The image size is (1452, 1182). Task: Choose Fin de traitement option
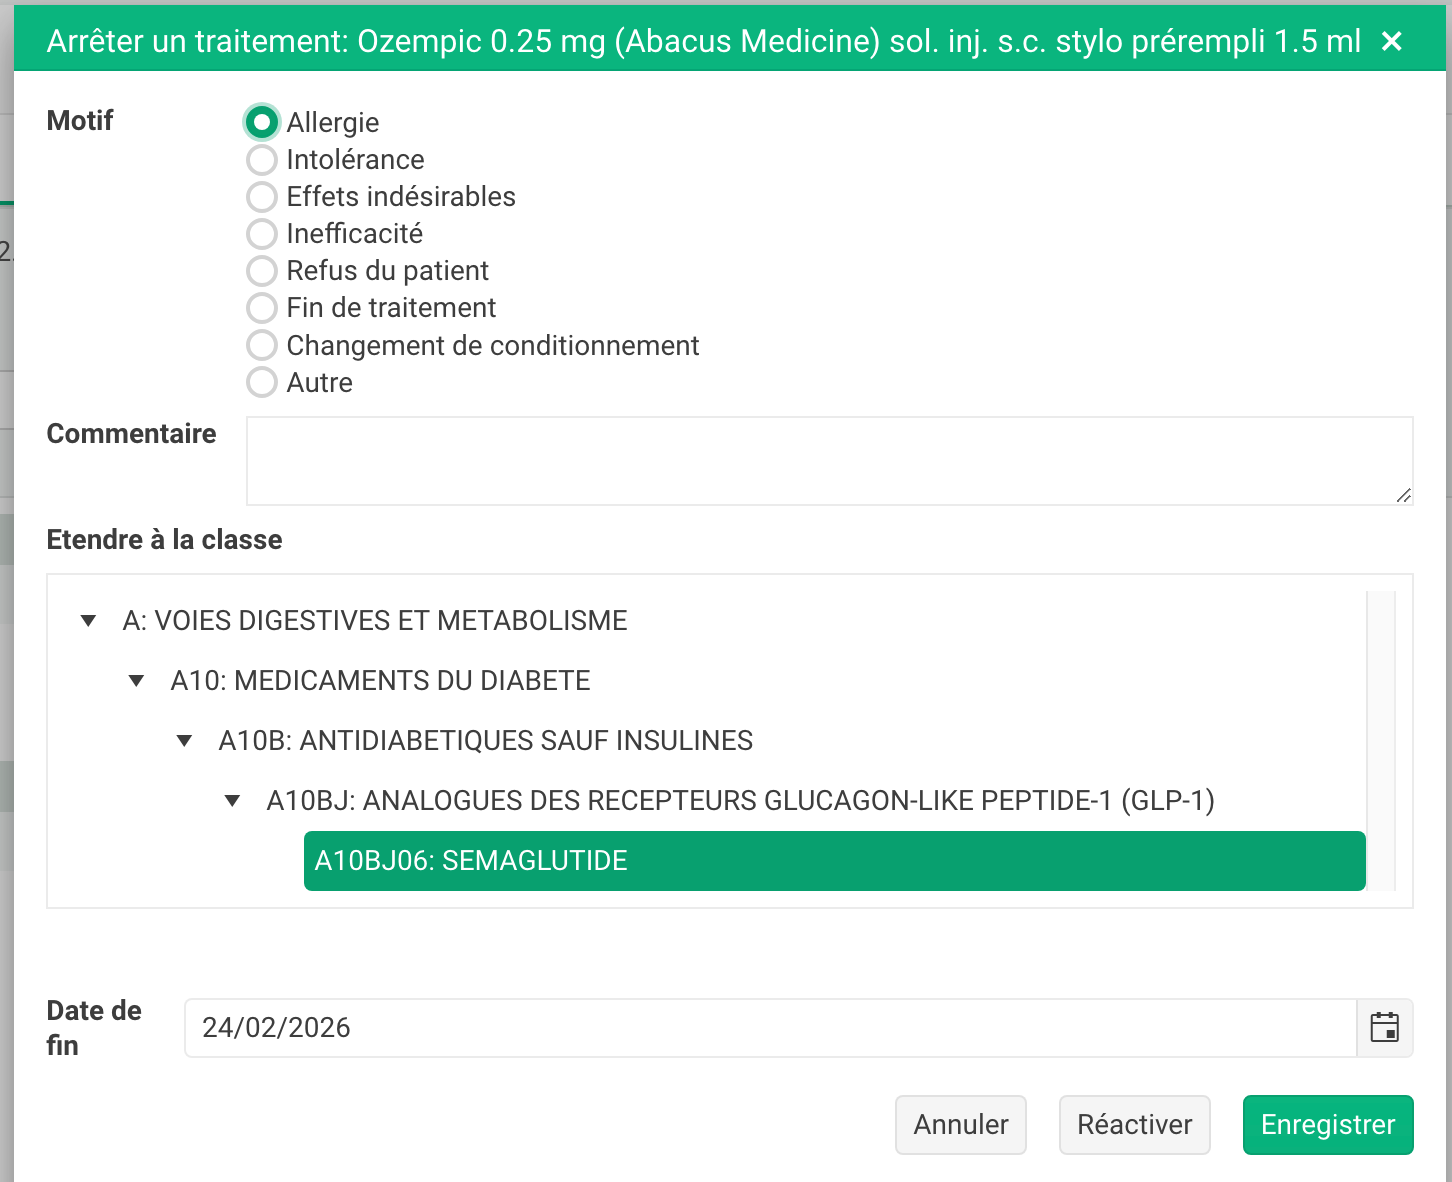pos(262,308)
